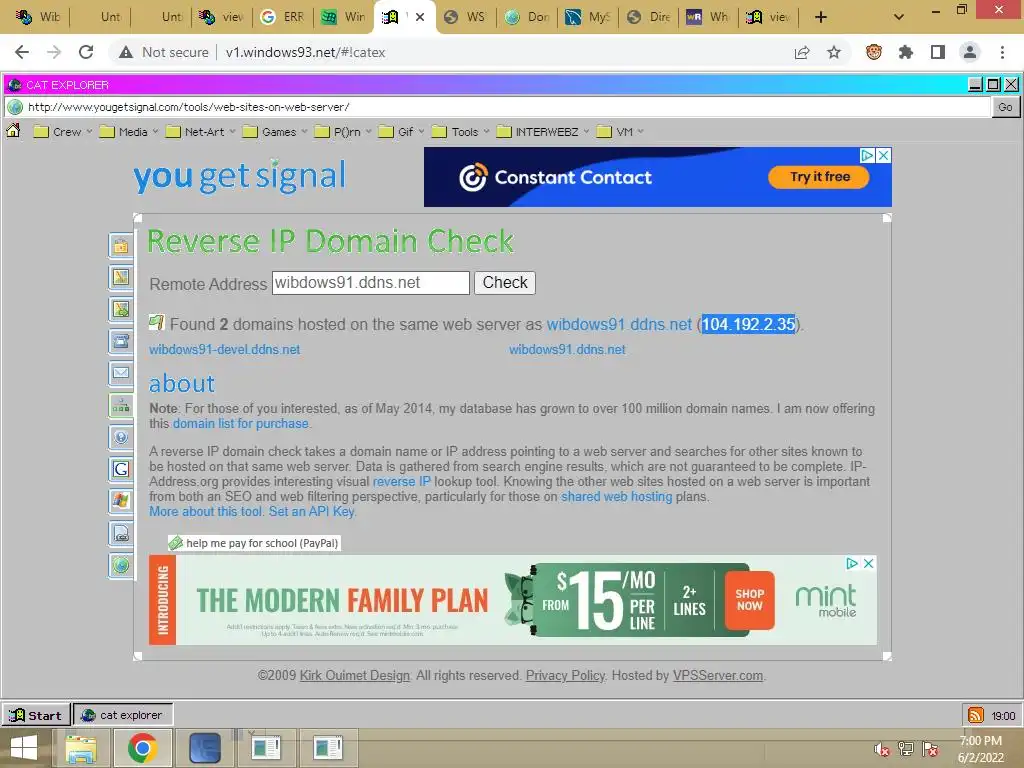Image resolution: width=1024 pixels, height=768 pixels.
Task: Expand the VM bookmarks folder
Action: tap(620, 132)
